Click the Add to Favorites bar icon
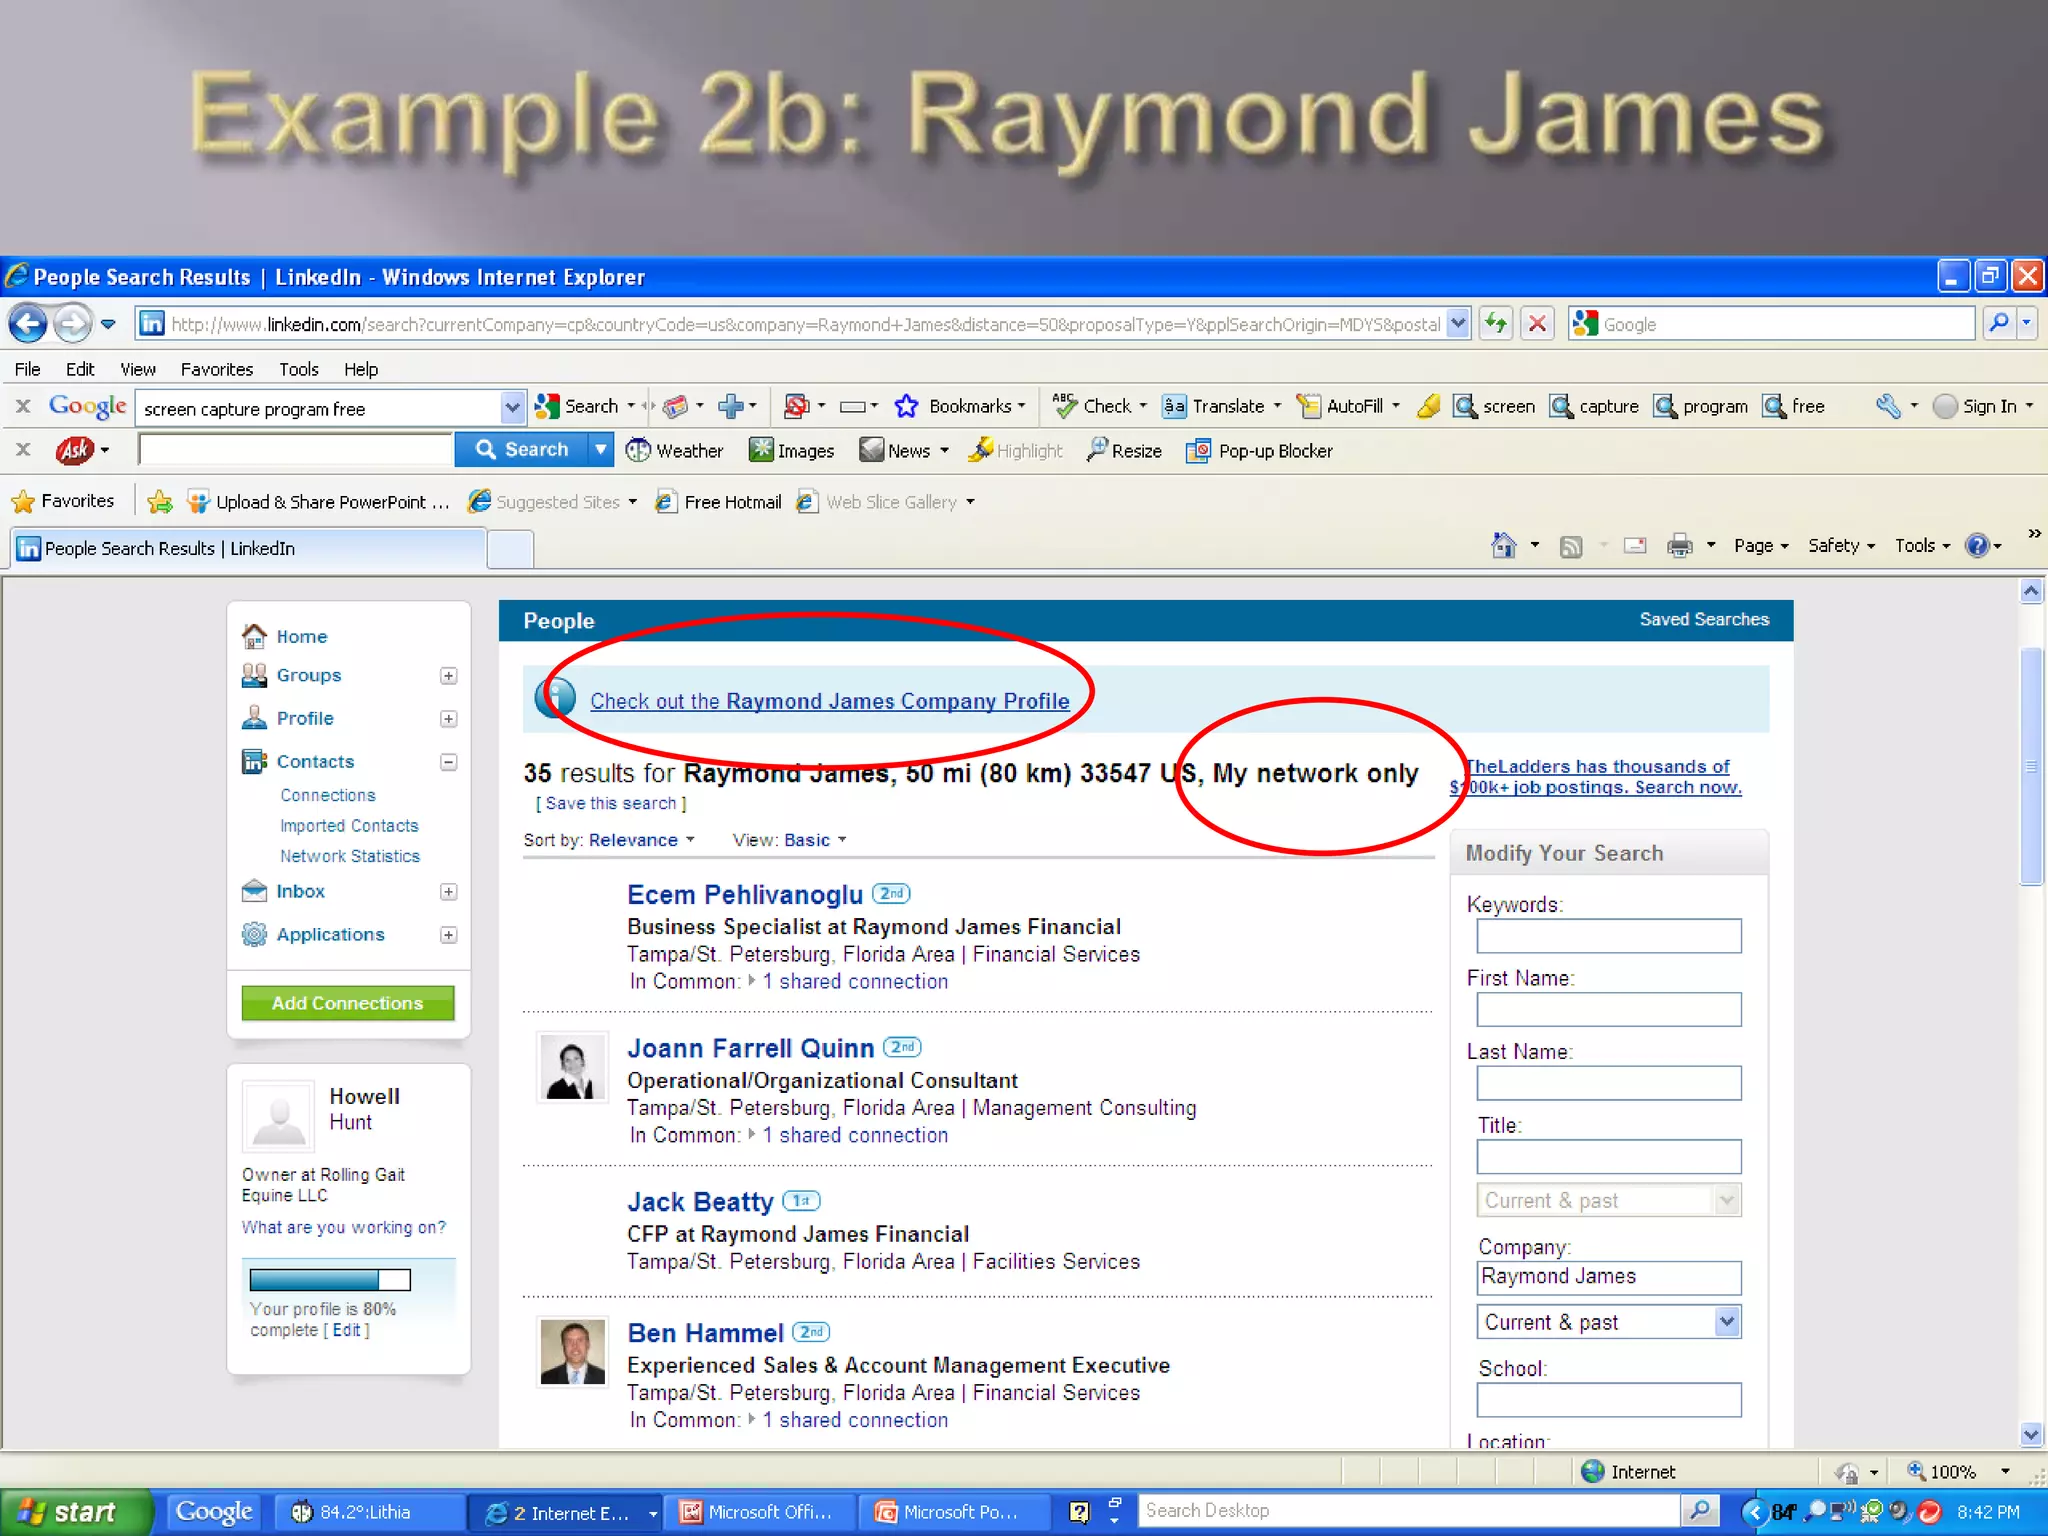 point(160,502)
